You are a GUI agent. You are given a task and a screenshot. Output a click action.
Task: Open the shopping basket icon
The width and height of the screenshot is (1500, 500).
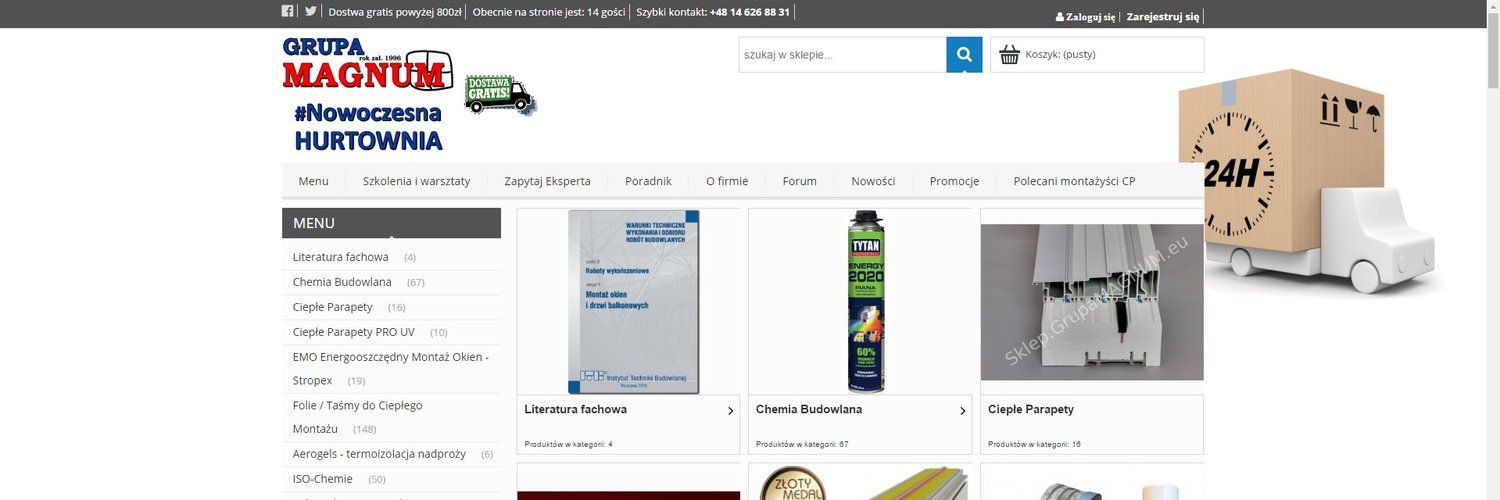[x=1009, y=55]
